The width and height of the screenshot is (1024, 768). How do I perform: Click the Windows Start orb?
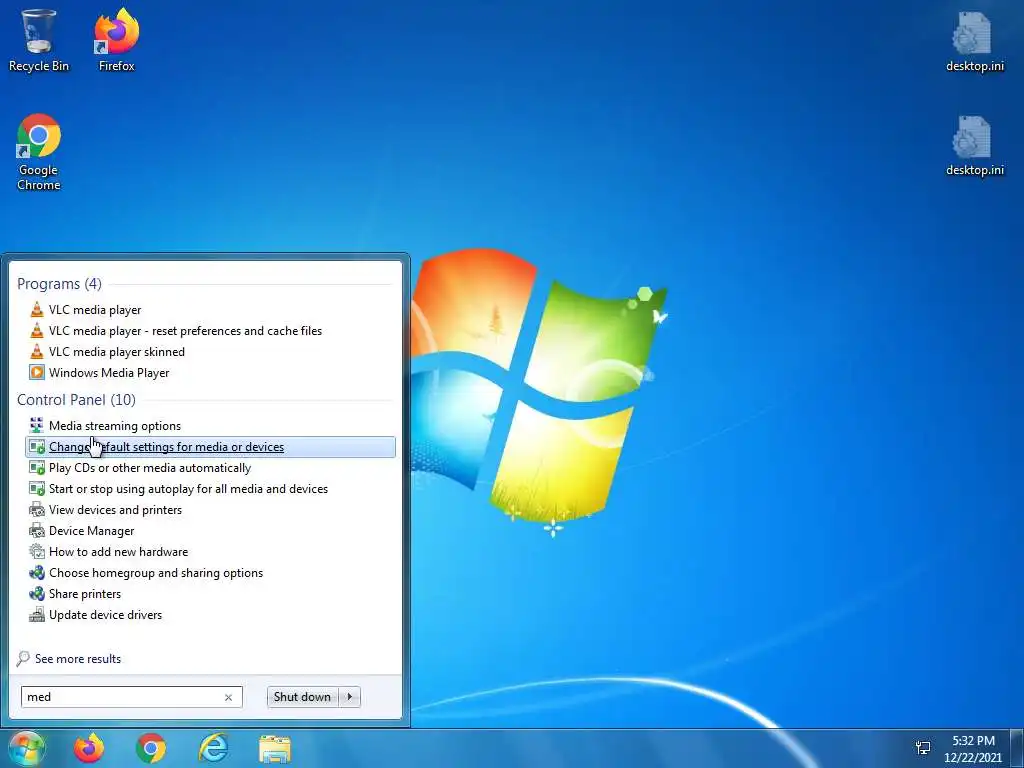click(26, 748)
